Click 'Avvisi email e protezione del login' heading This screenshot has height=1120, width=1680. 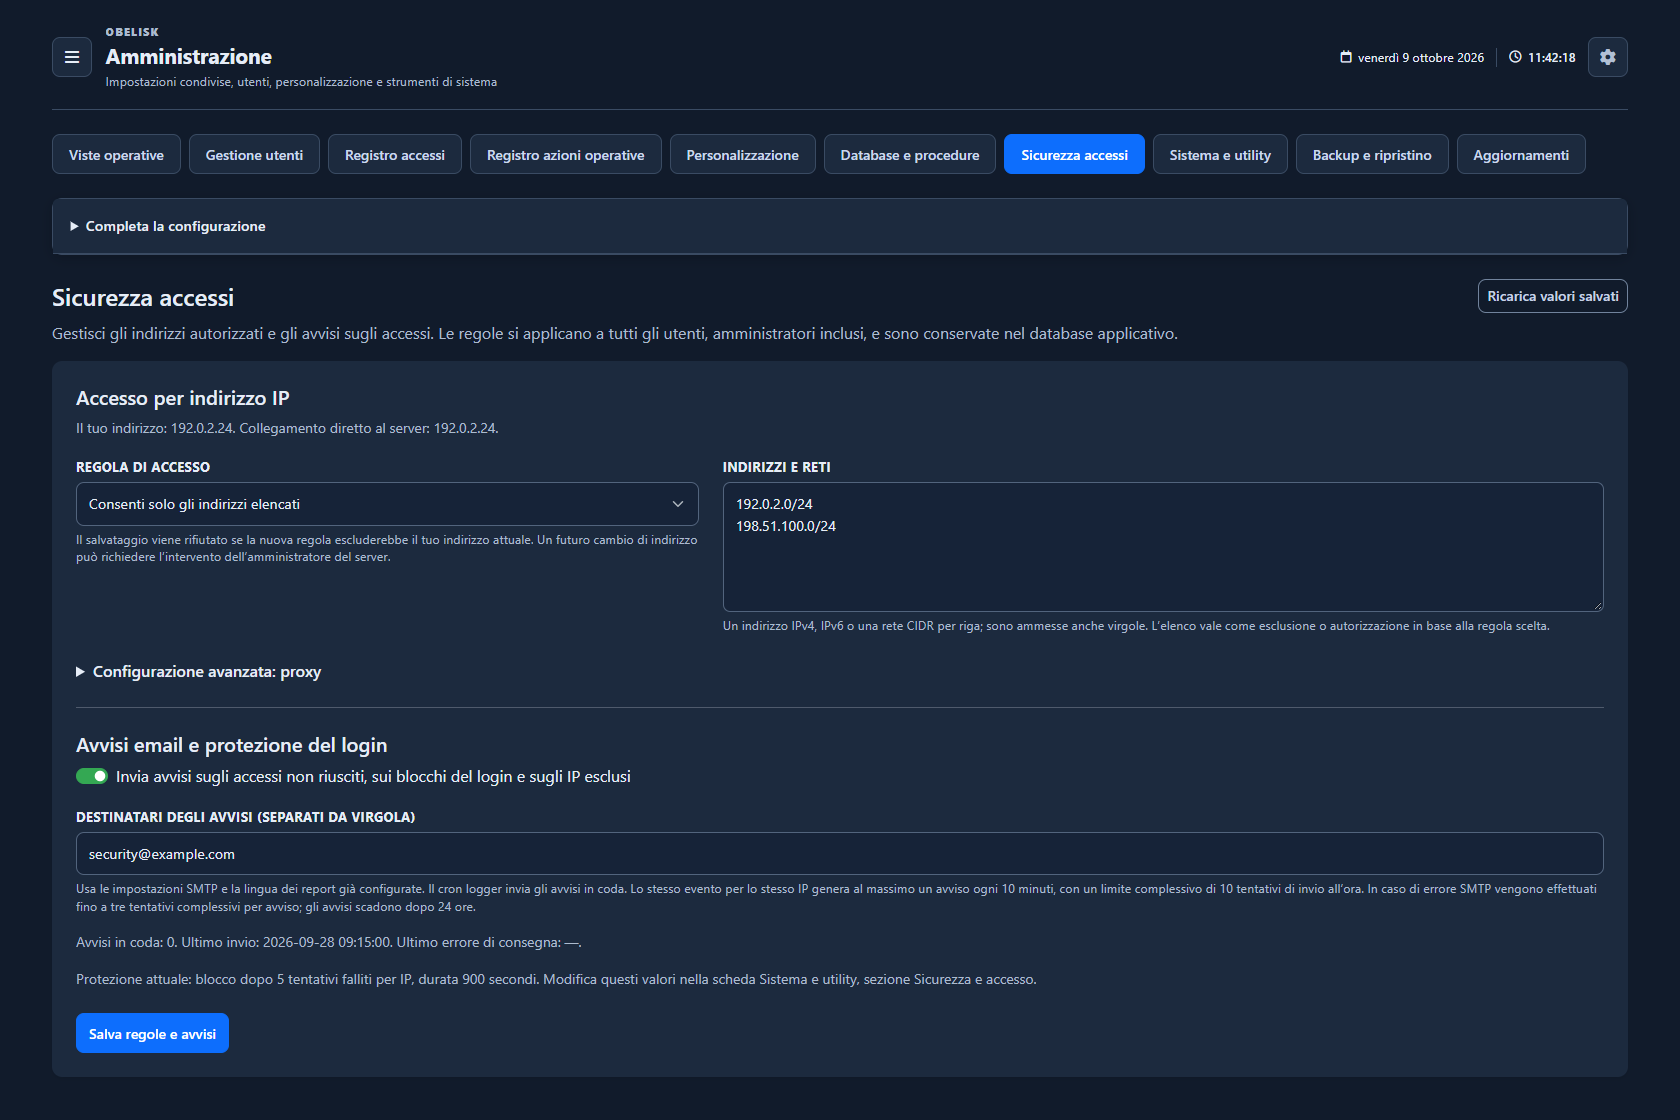pyautogui.click(x=231, y=745)
